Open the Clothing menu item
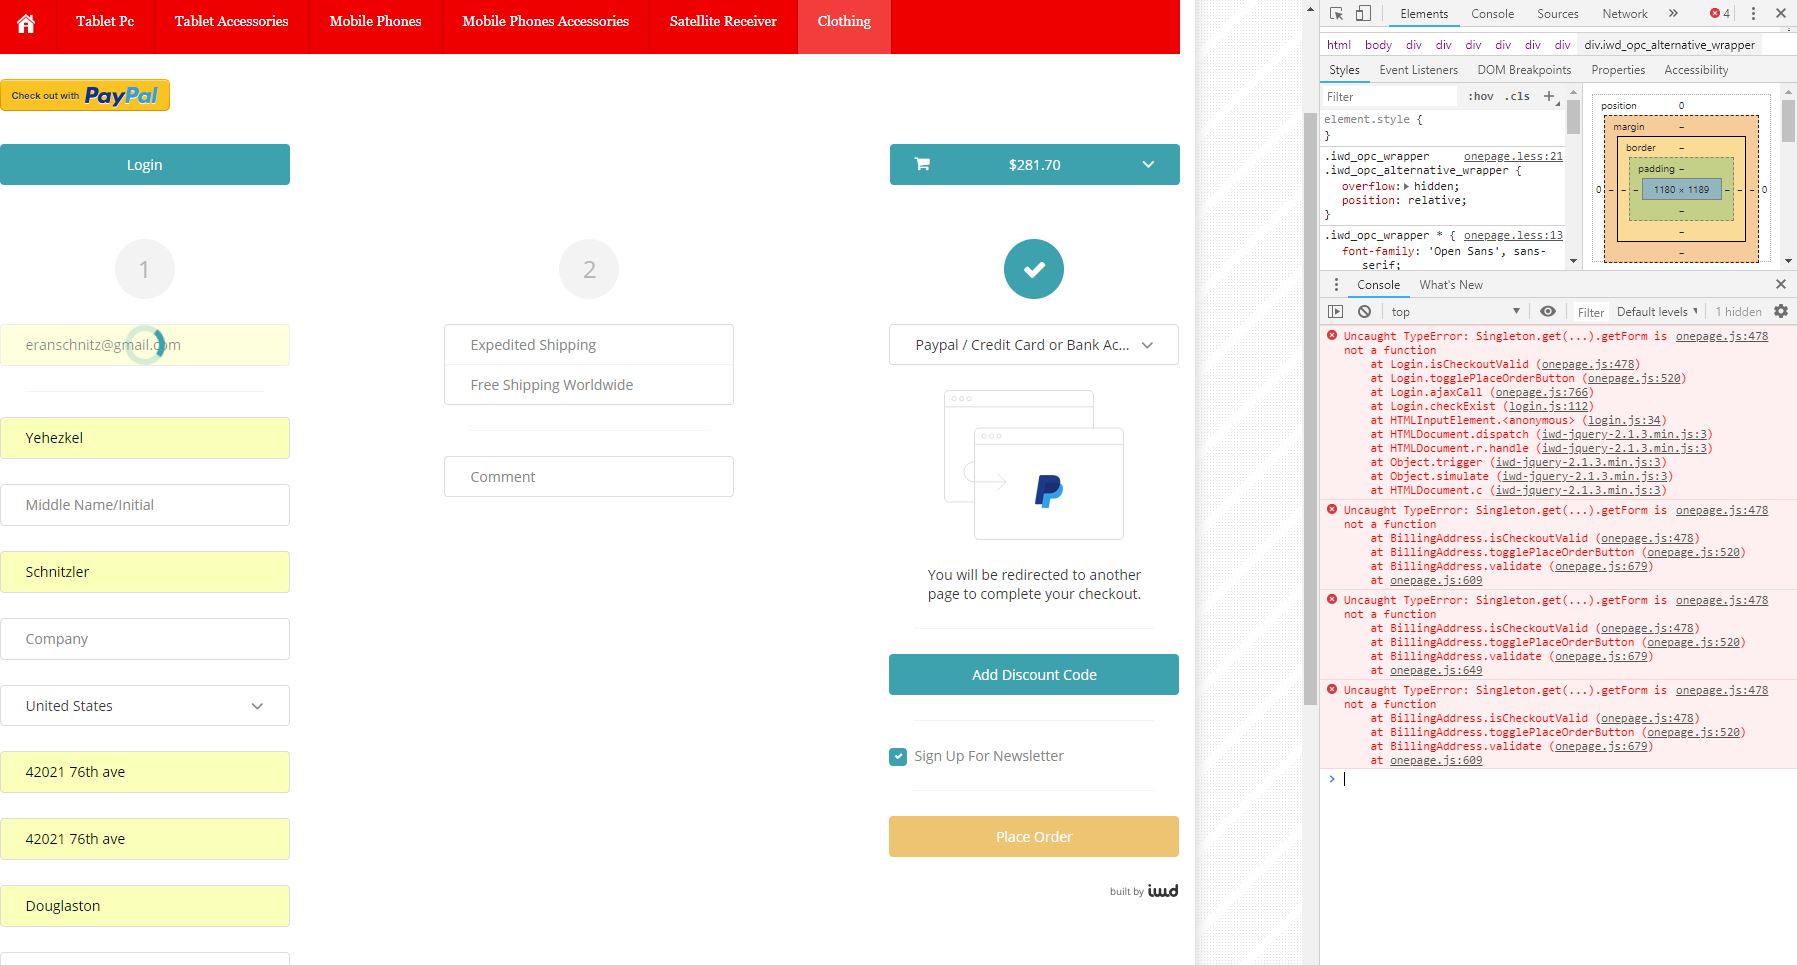 pos(843,21)
